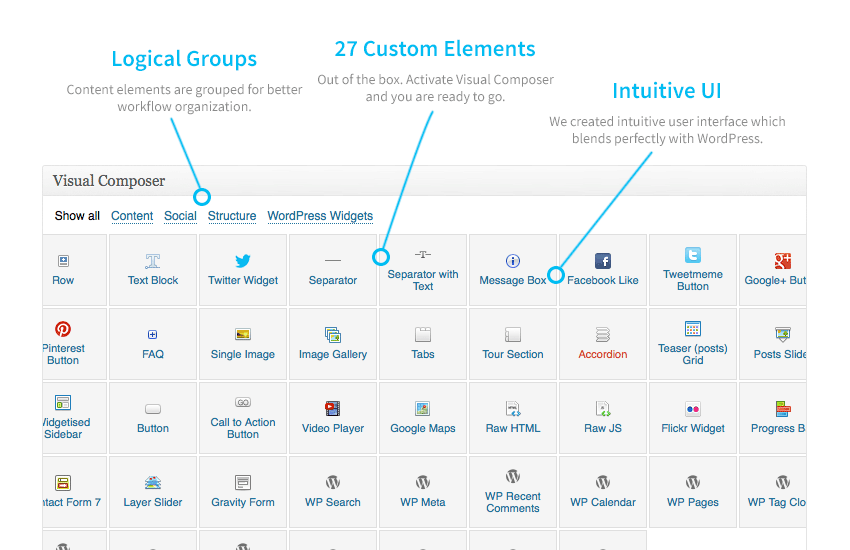
Task: Select the Posts Slider icon
Action: pos(783,334)
